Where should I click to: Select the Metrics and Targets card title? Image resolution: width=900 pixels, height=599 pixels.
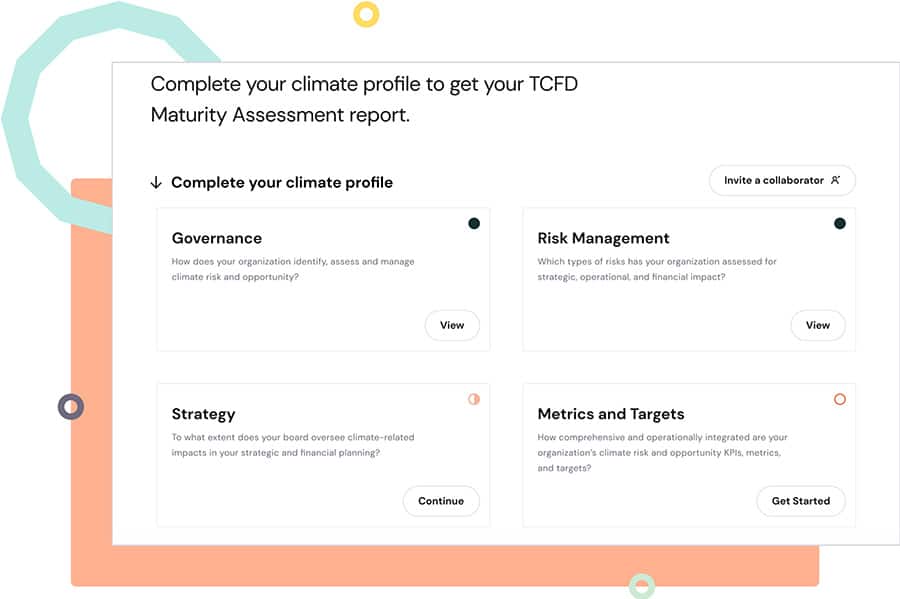(x=611, y=414)
